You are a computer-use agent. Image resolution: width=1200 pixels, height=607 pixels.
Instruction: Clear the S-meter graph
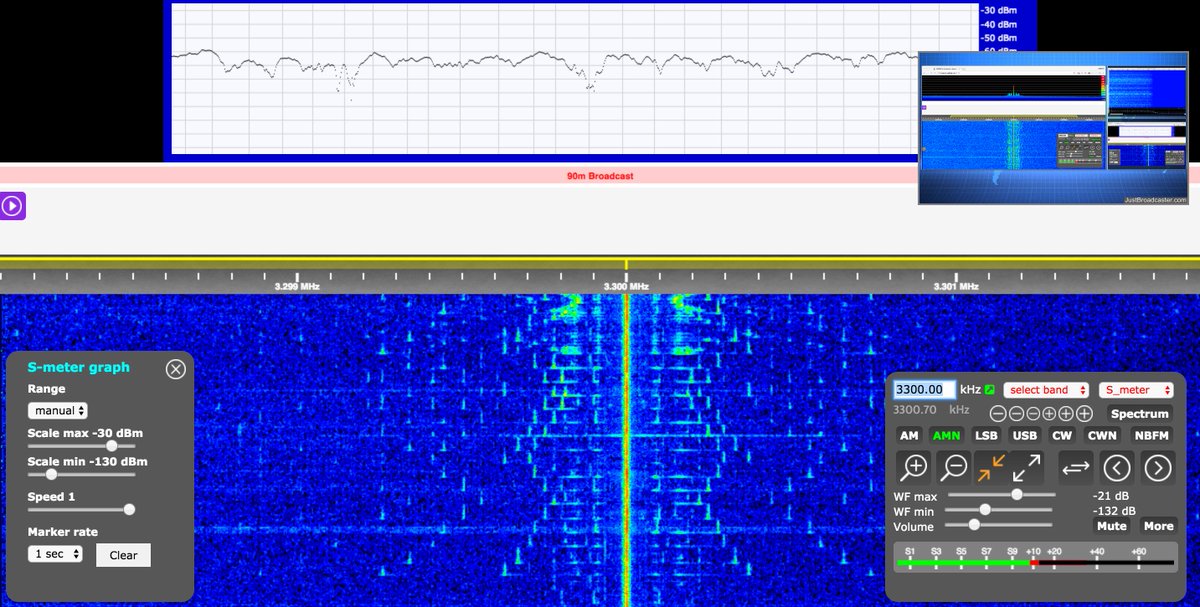123,555
